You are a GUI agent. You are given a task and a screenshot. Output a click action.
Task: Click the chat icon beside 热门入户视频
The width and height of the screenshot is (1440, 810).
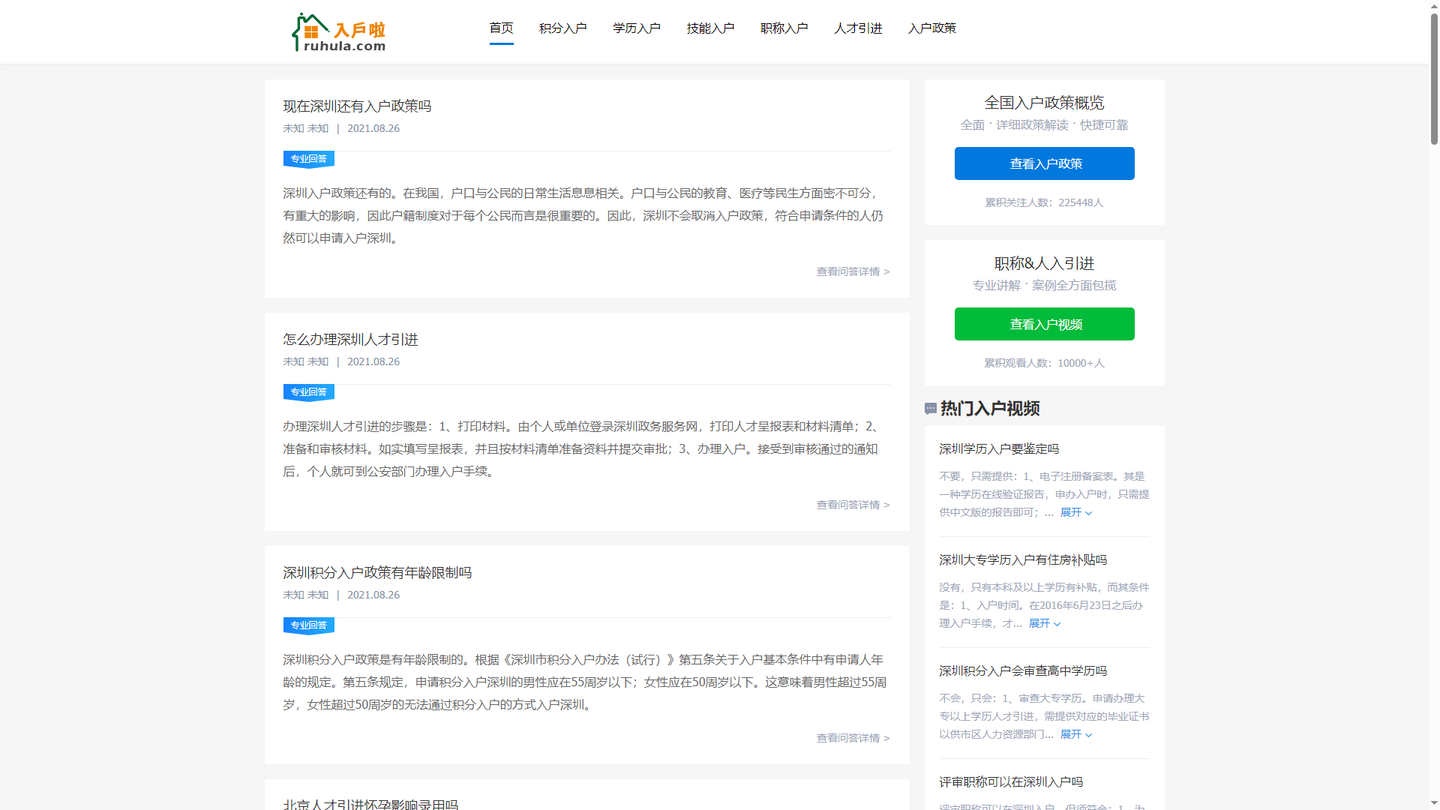(931, 409)
